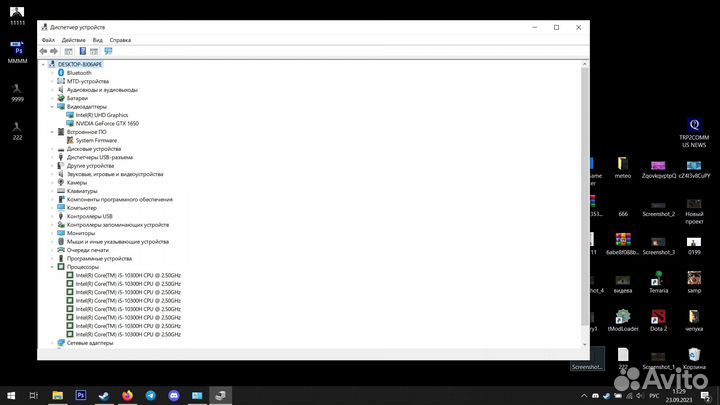Open the Start menu on taskbar

tap(11, 395)
